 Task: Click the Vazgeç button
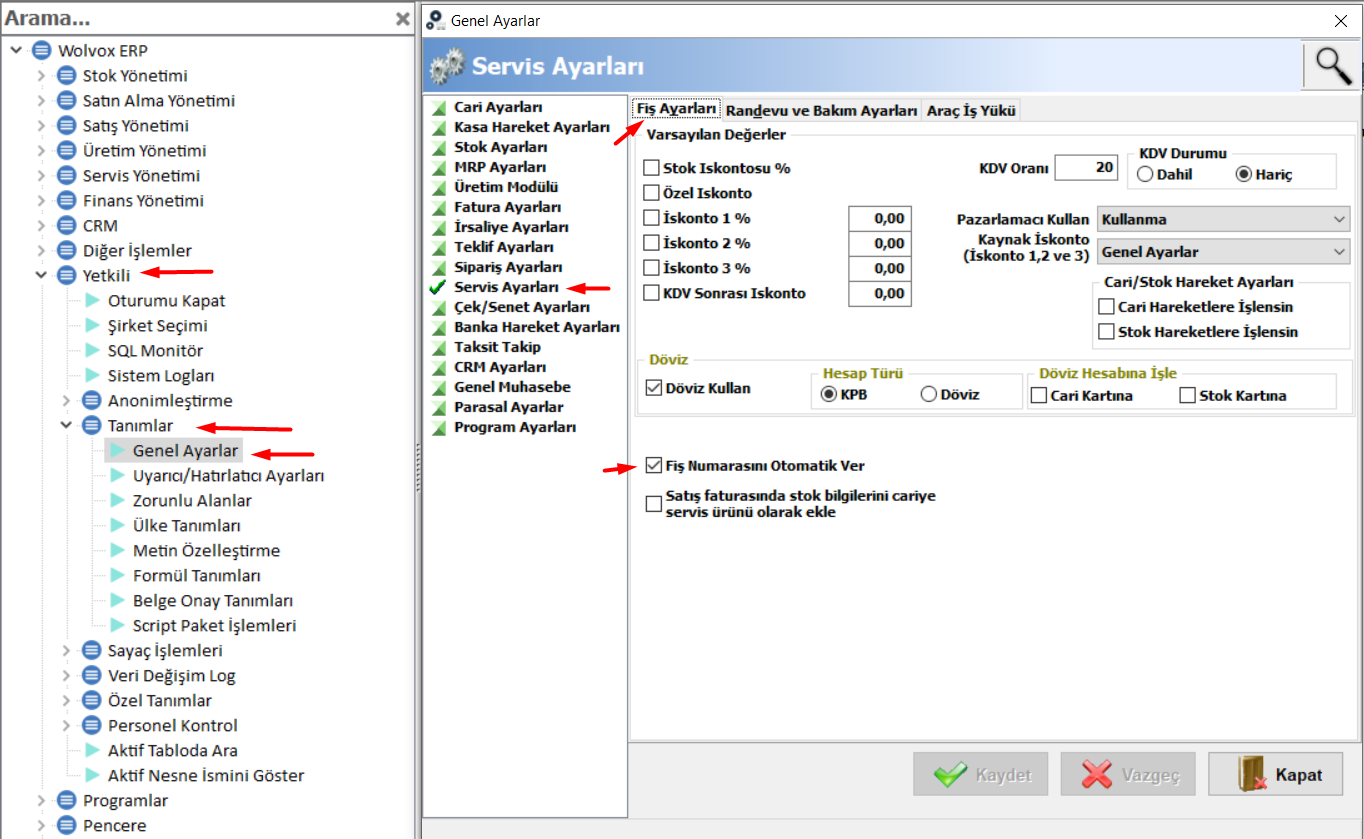click(x=1127, y=774)
